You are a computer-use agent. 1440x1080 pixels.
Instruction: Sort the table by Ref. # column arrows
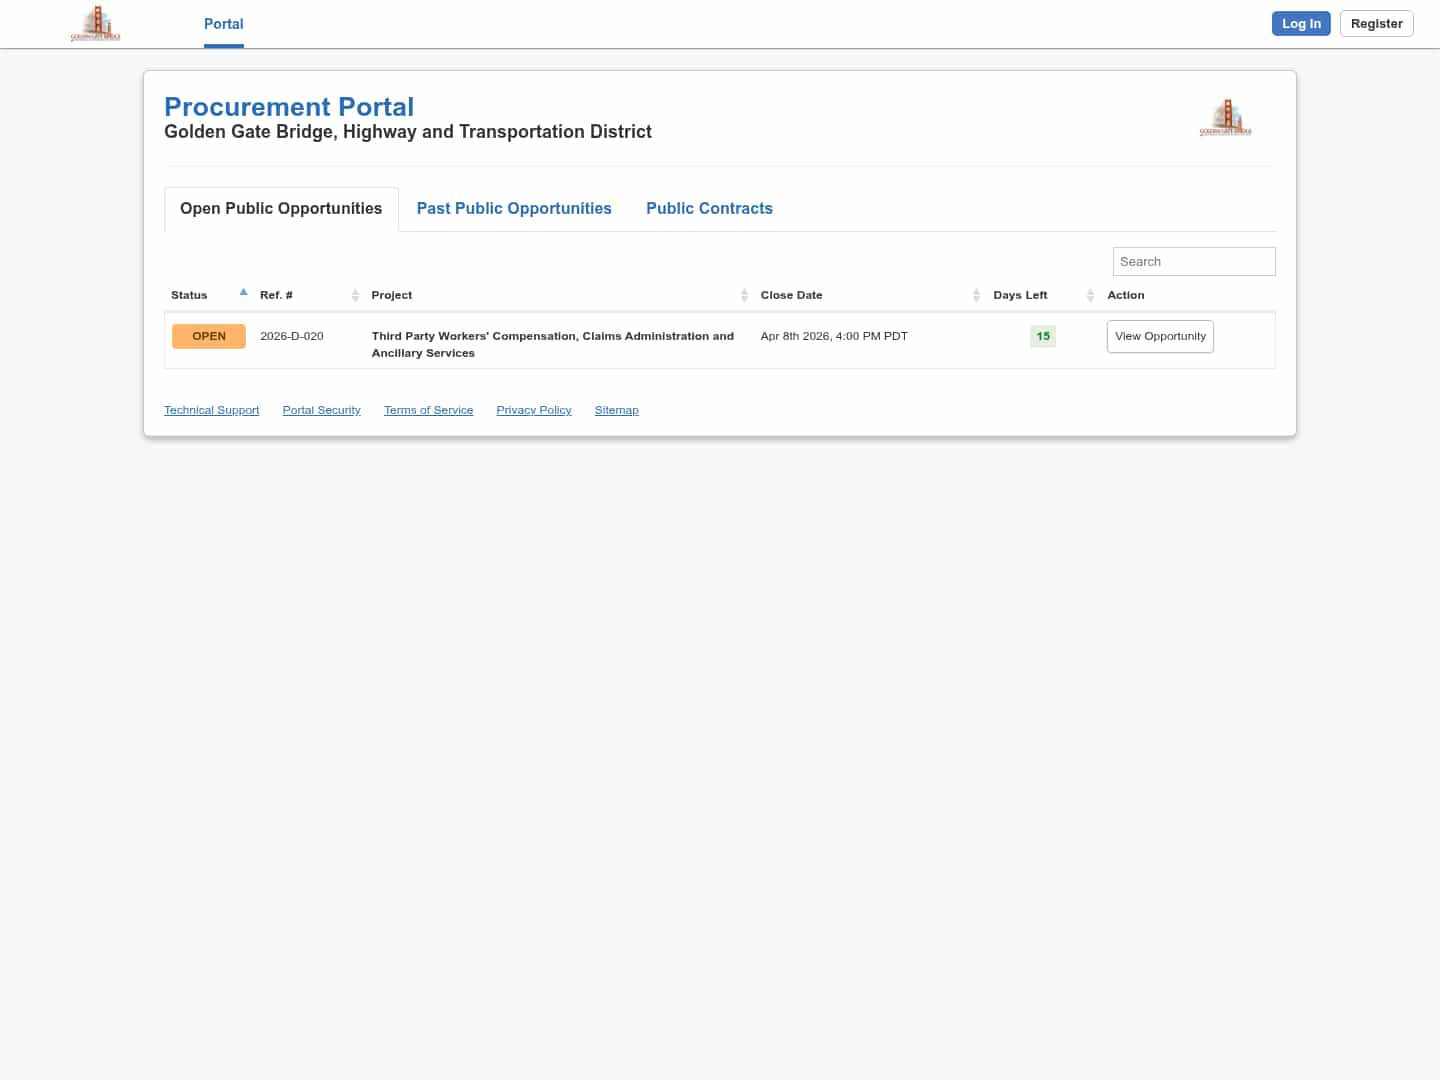pos(355,295)
